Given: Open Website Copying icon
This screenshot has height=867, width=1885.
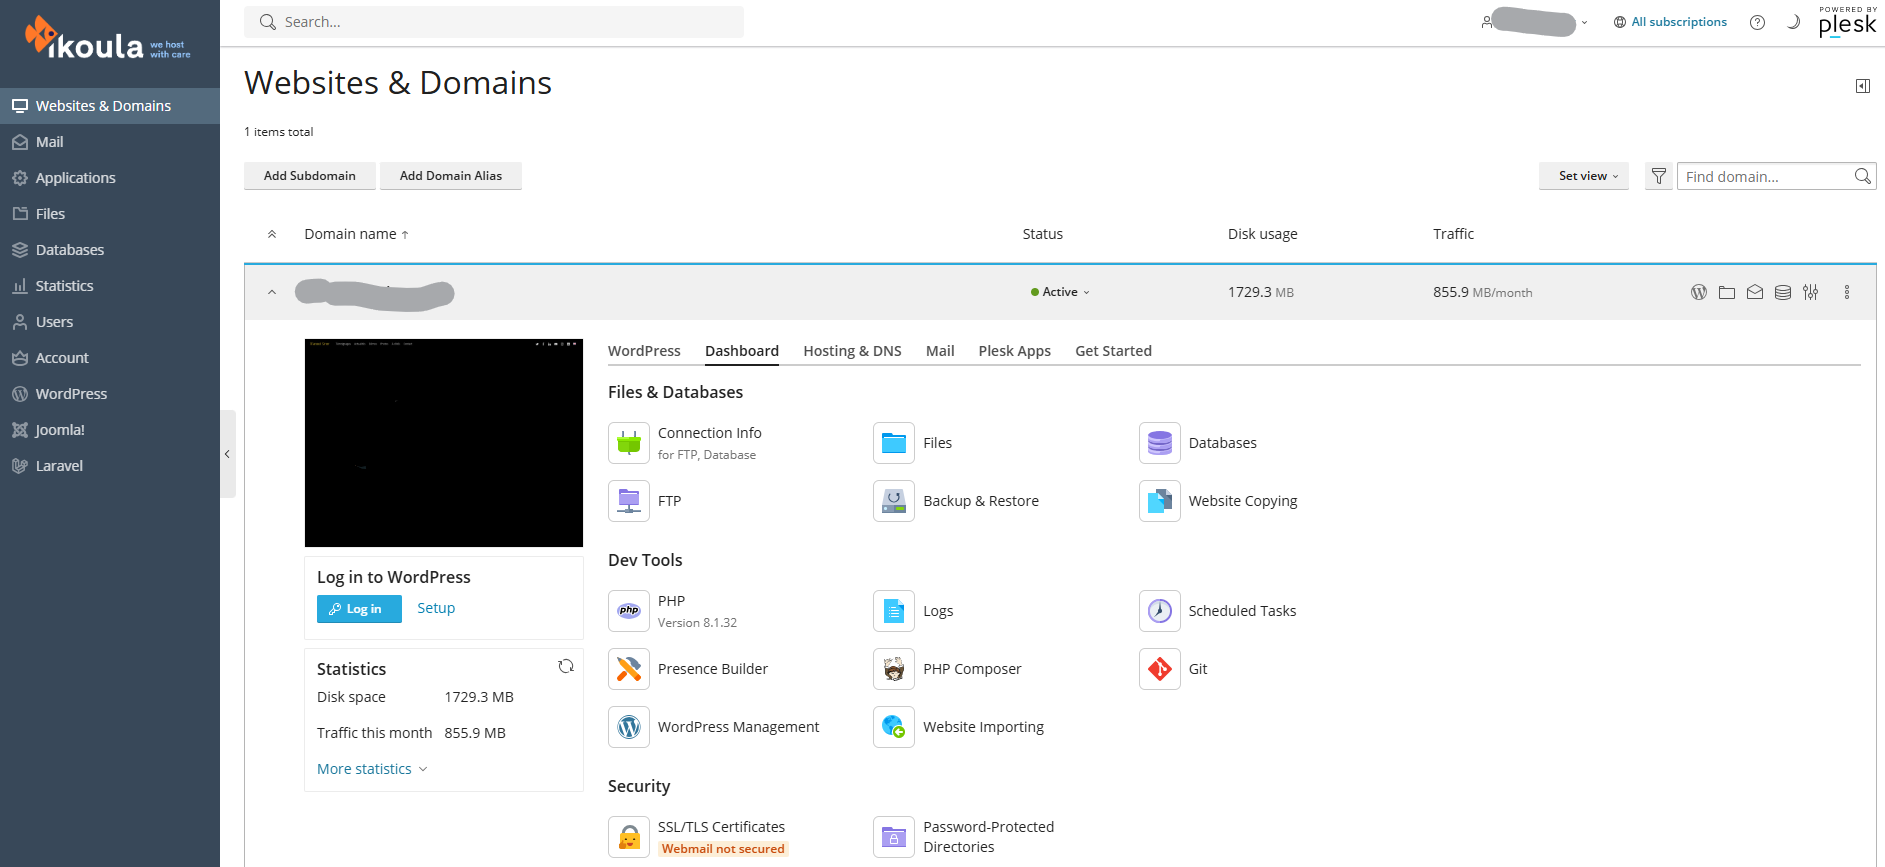Looking at the screenshot, I should tap(1160, 501).
